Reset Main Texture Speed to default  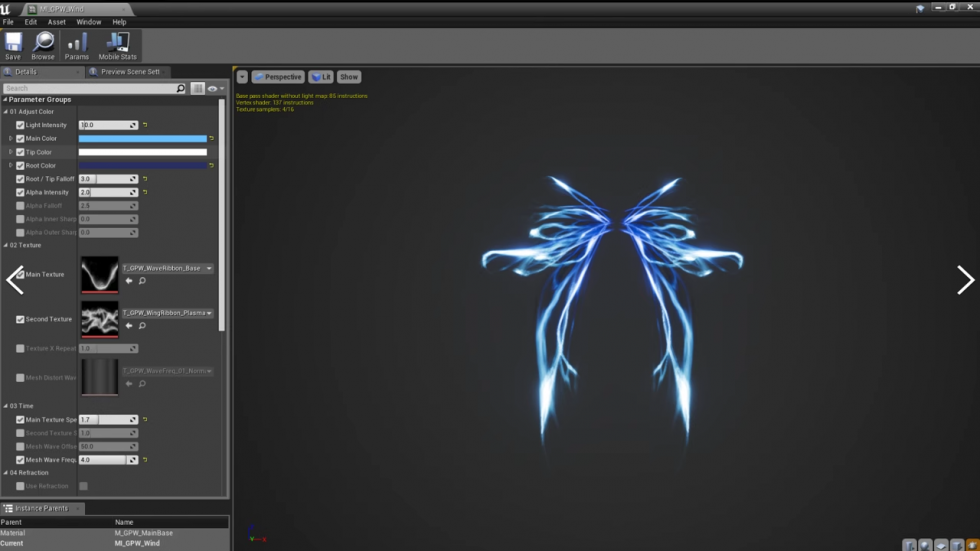(145, 420)
